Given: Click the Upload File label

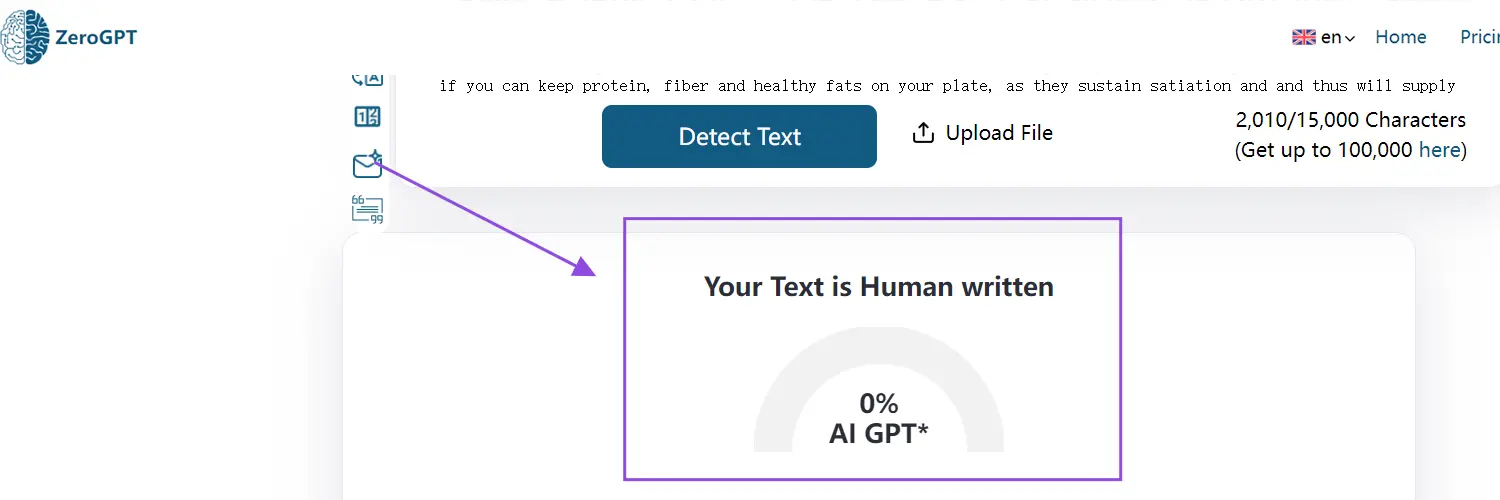Looking at the screenshot, I should [x=999, y=133].
